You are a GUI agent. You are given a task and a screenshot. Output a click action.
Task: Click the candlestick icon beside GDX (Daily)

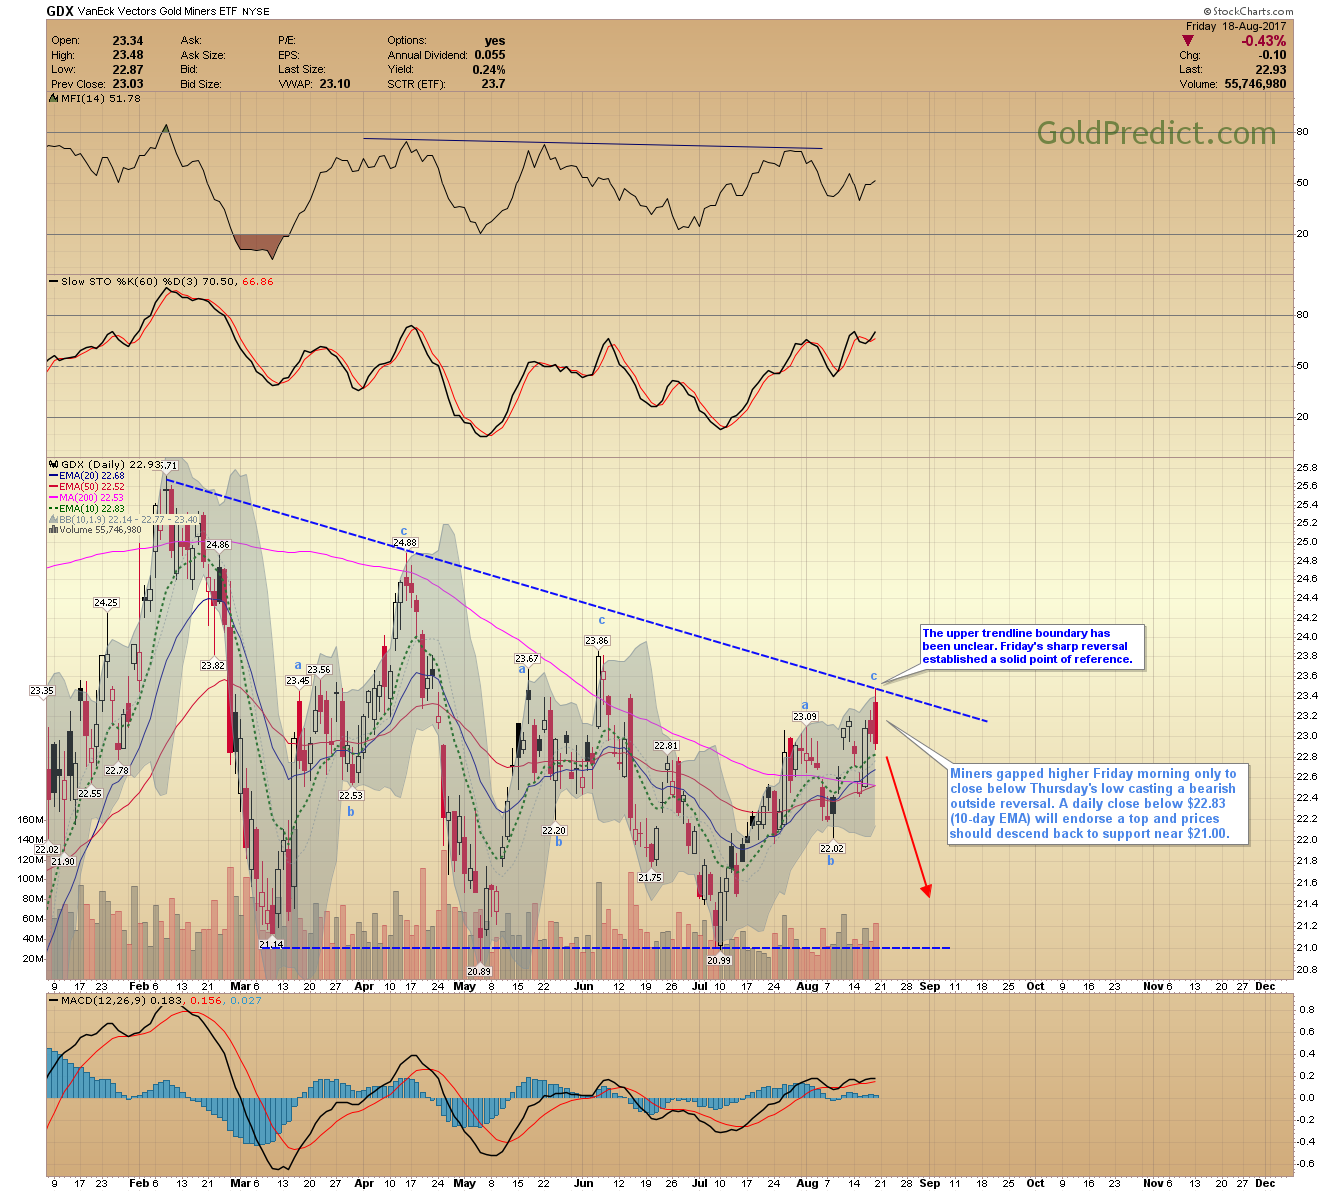click(54, 465)
